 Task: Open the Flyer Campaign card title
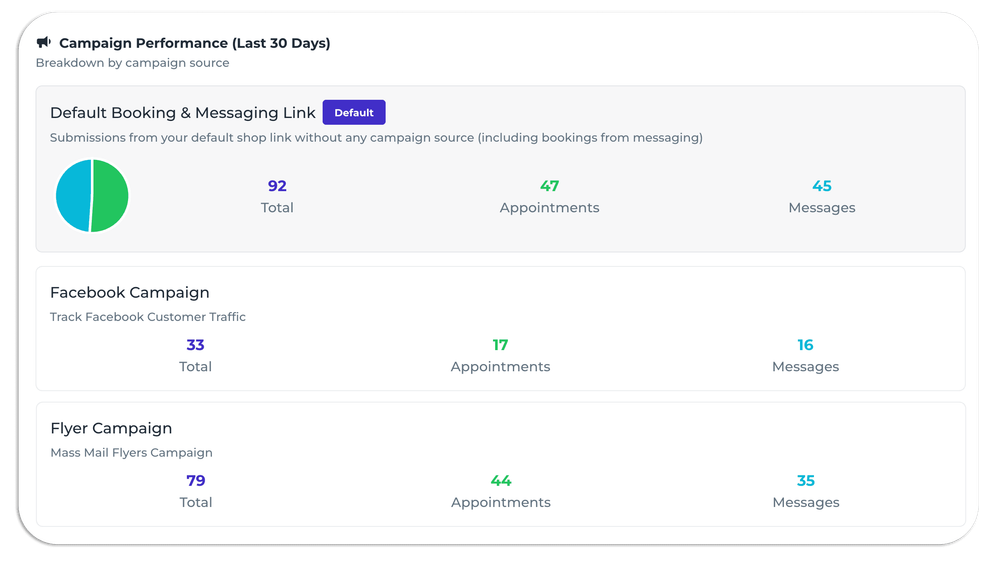[x=111, y=428]
